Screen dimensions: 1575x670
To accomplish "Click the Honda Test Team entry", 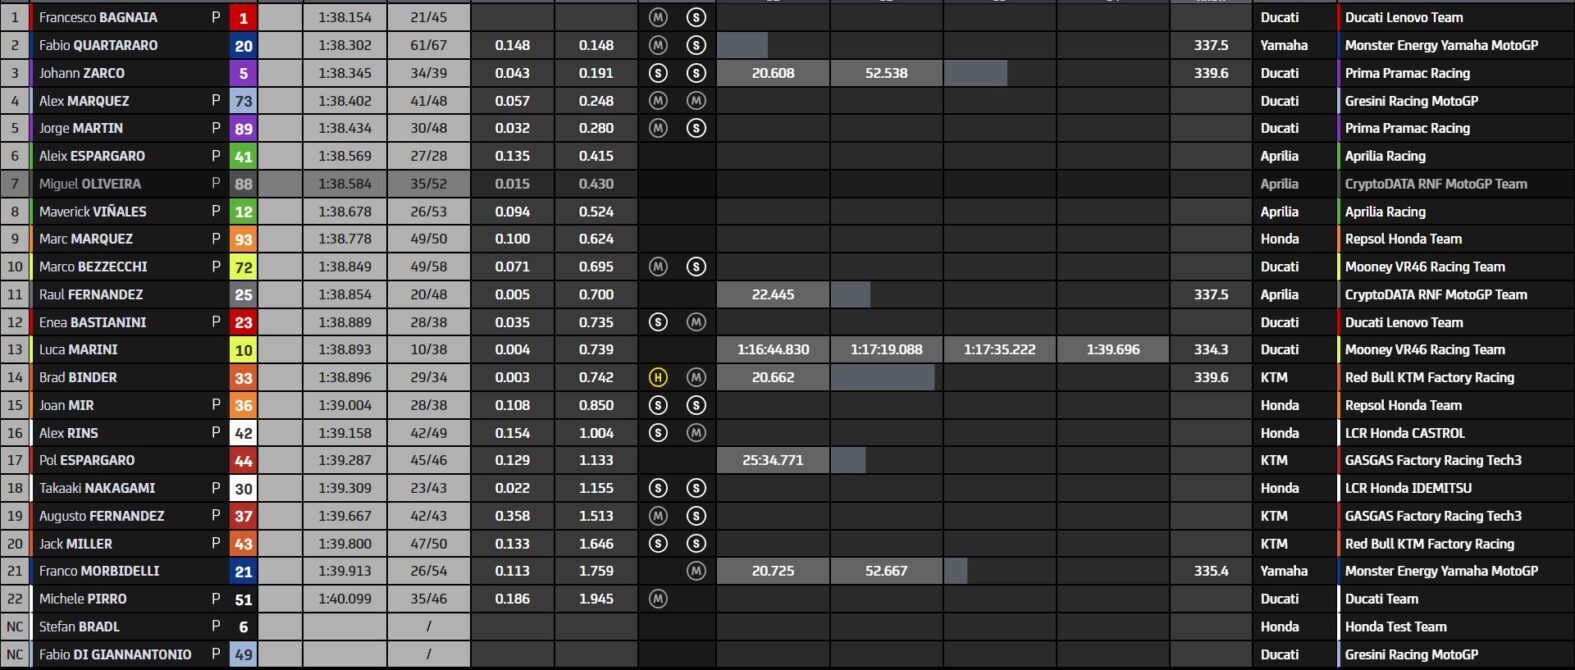I will (1396, 627).
